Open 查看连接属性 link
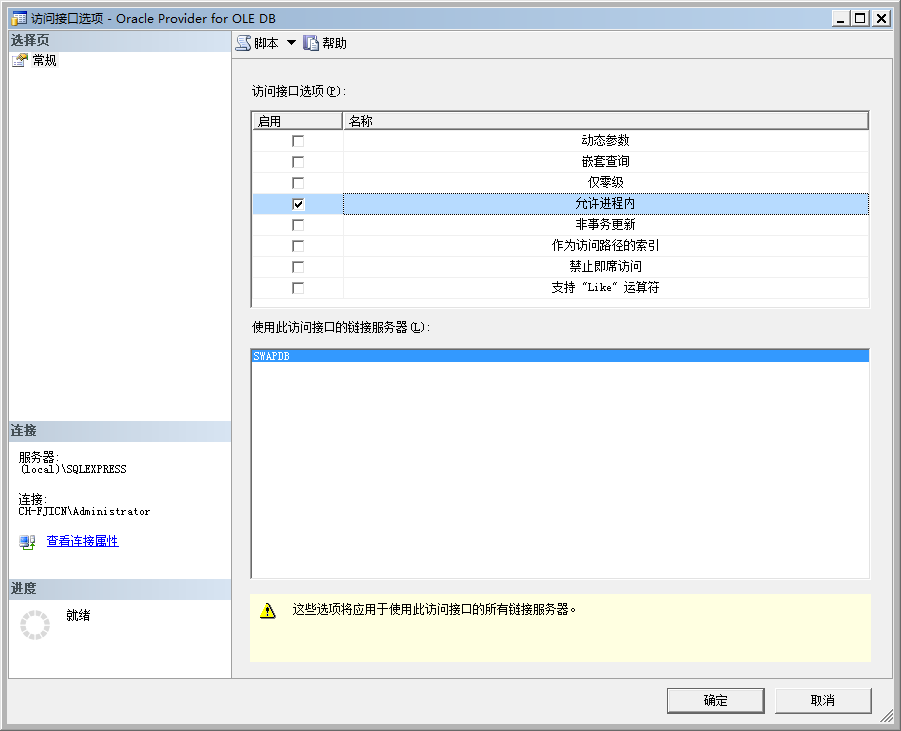The width and height of the screenshot is (901, 731). click(82, 541)
